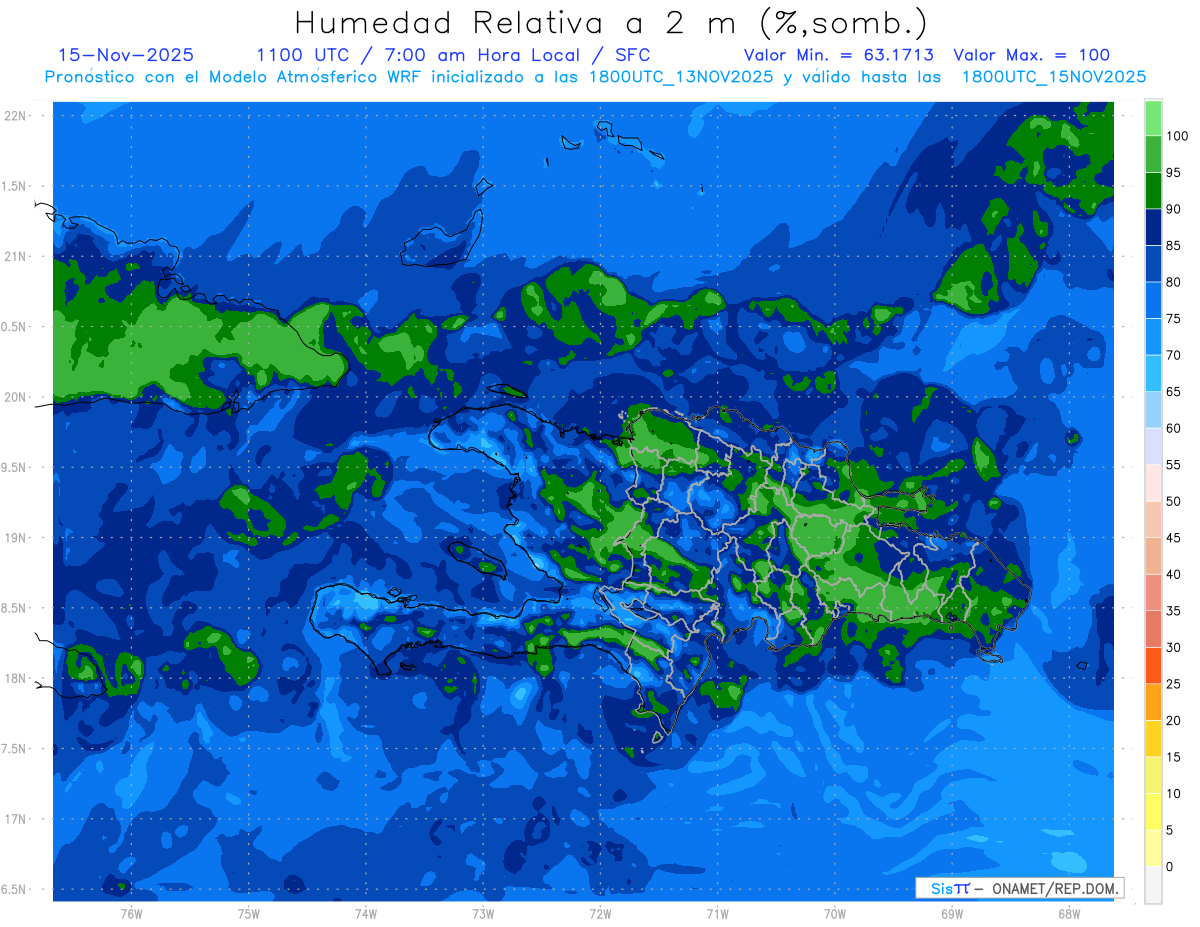The width and height of the screenshot is (1200, 927).
Task: Click the legend value '65'
Action: click(1173, 392)
